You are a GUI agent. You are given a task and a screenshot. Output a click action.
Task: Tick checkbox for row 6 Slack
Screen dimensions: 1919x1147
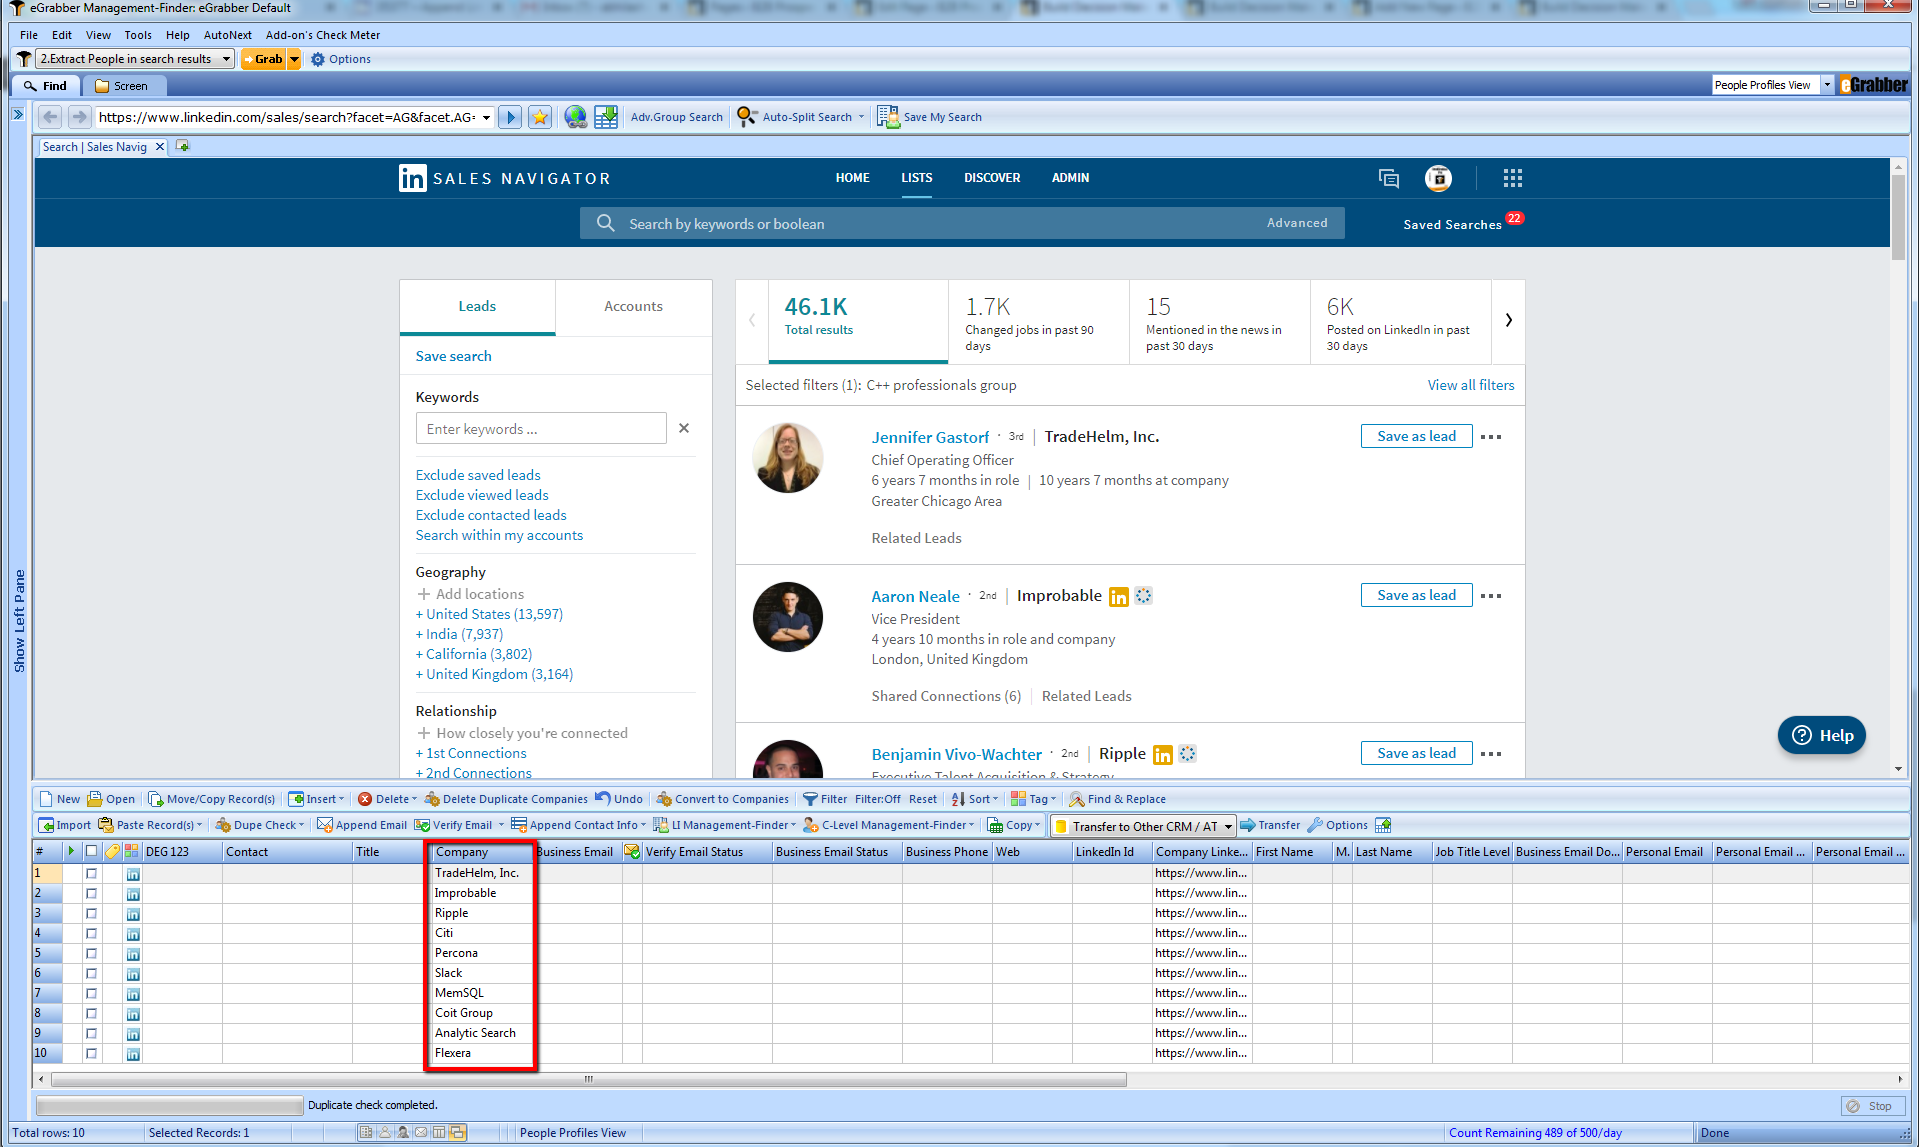(91, 973)
